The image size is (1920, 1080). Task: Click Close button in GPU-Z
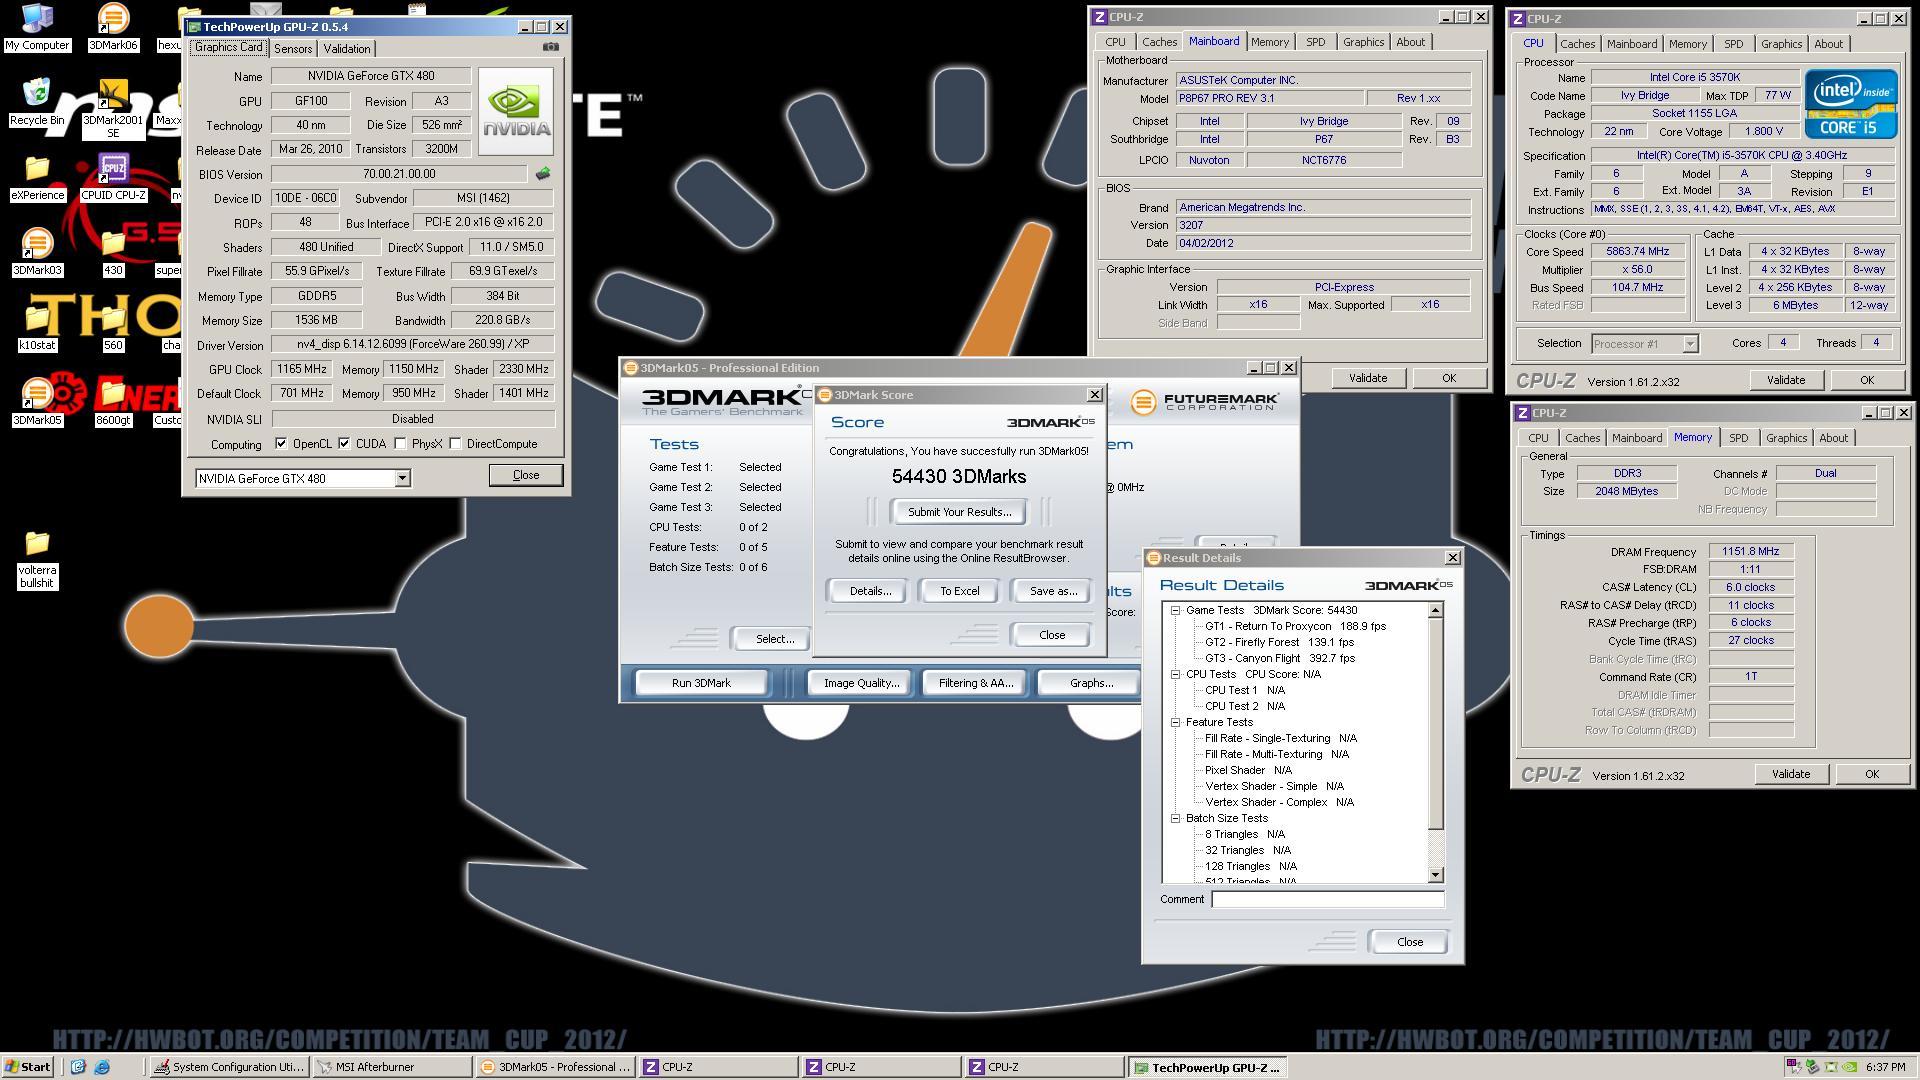click(526, 475)
